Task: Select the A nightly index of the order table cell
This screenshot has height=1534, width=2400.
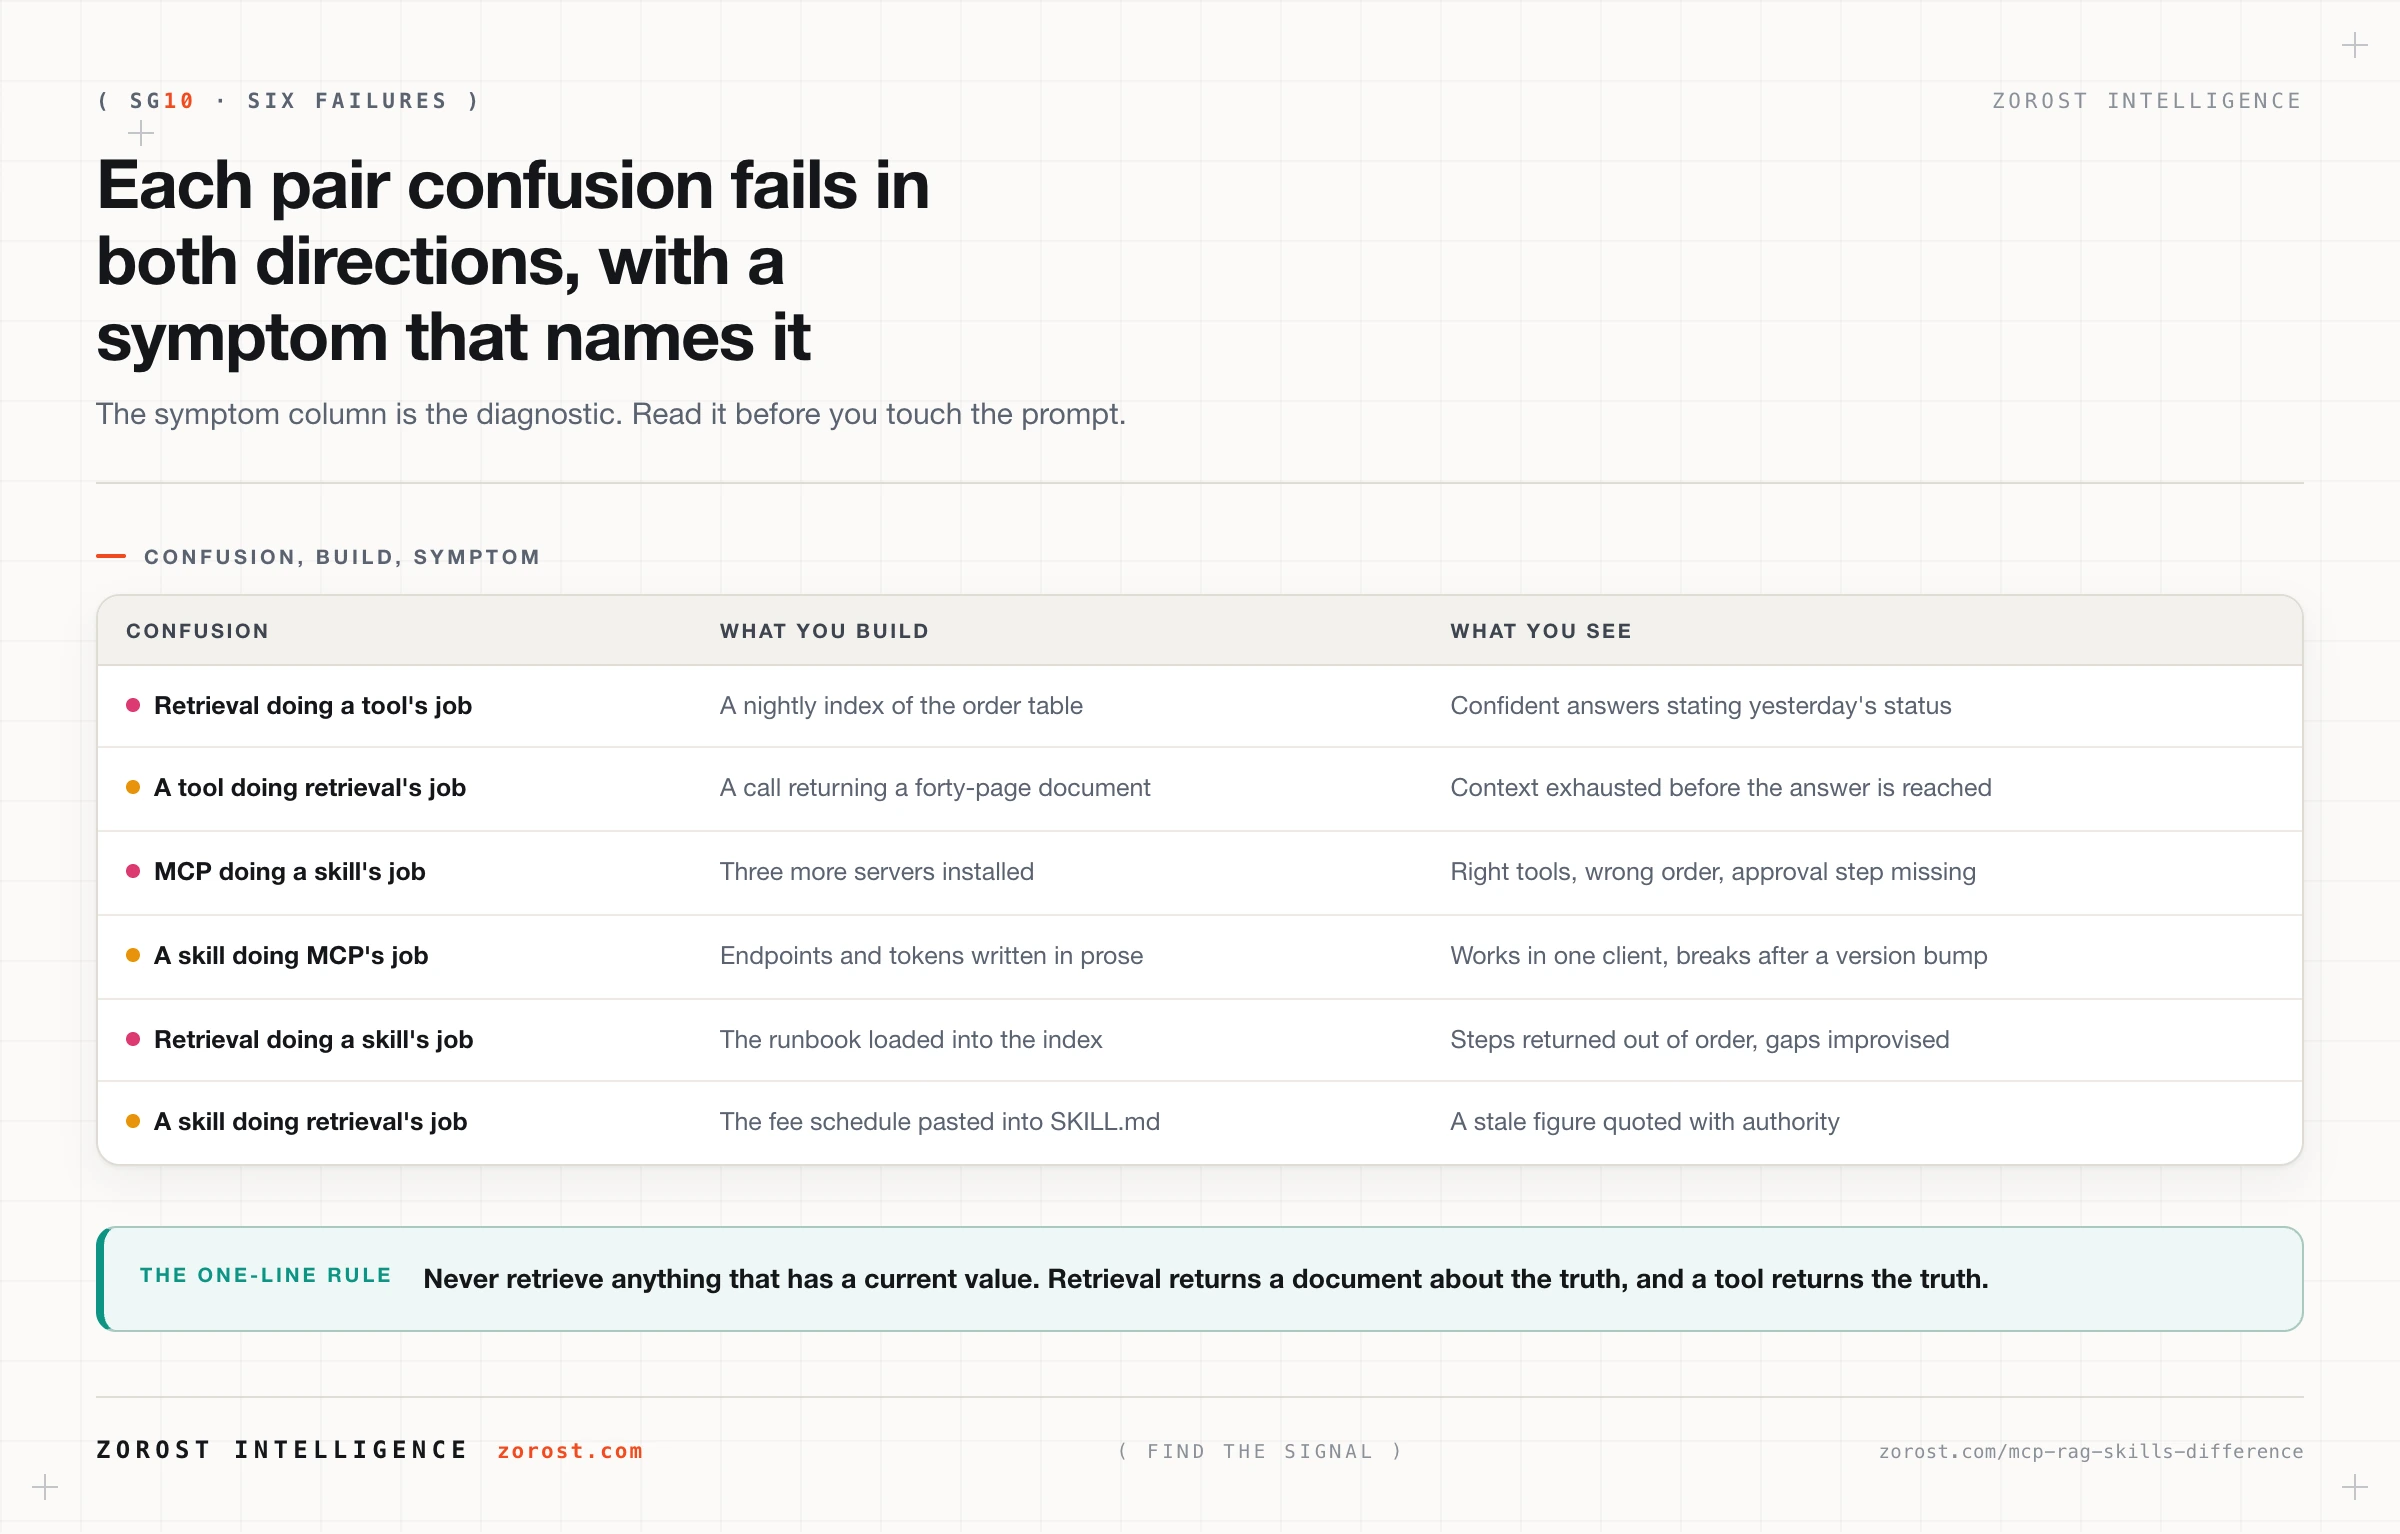Action: (901, 705)
